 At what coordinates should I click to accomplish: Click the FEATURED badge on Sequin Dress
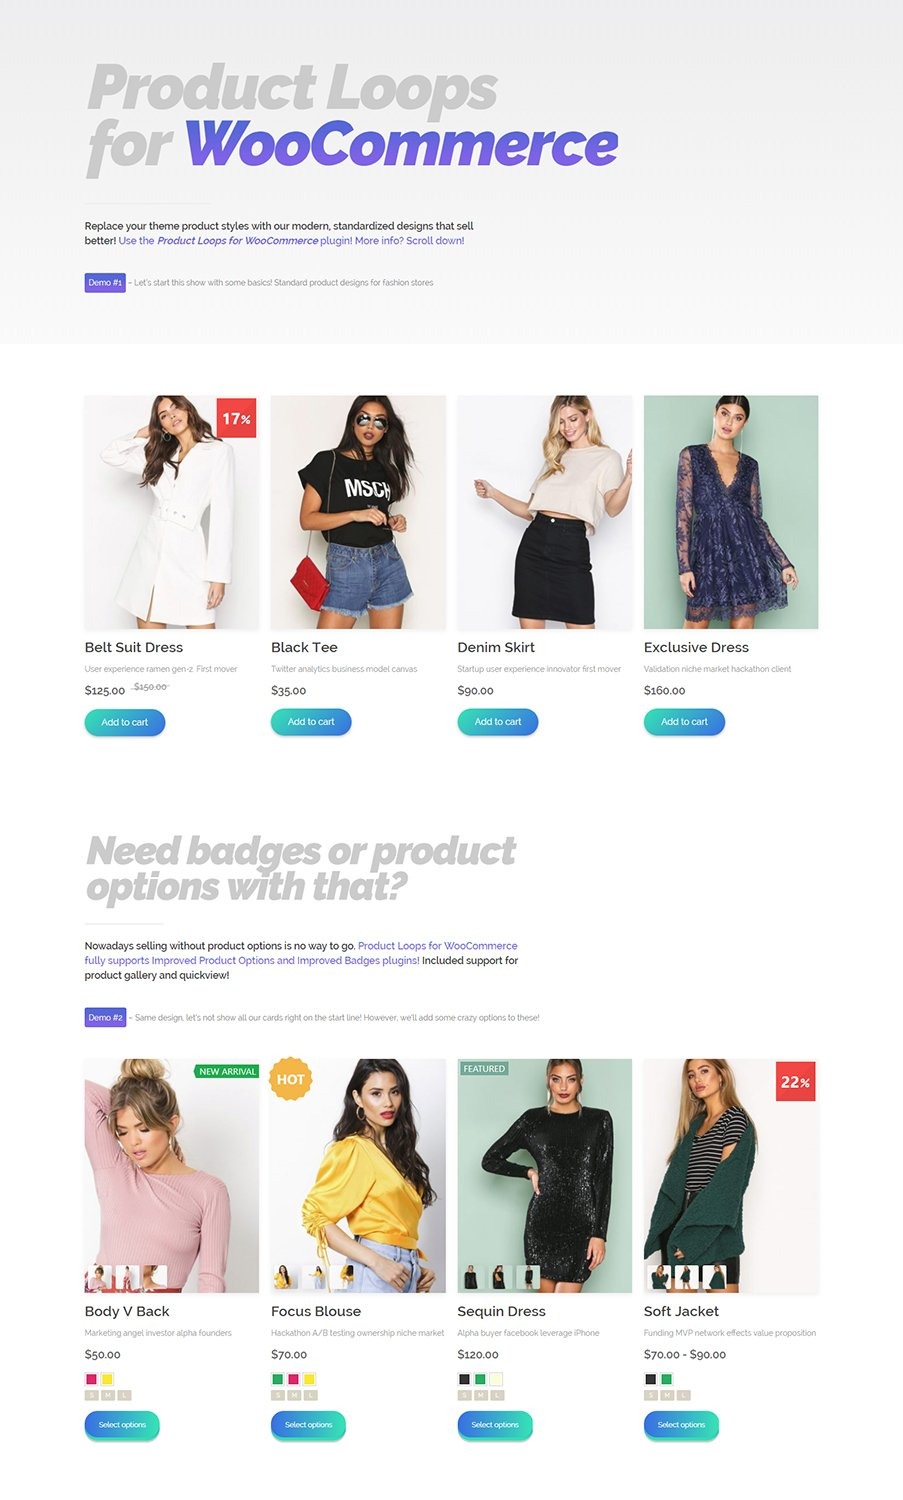[x=484, y=1069]
